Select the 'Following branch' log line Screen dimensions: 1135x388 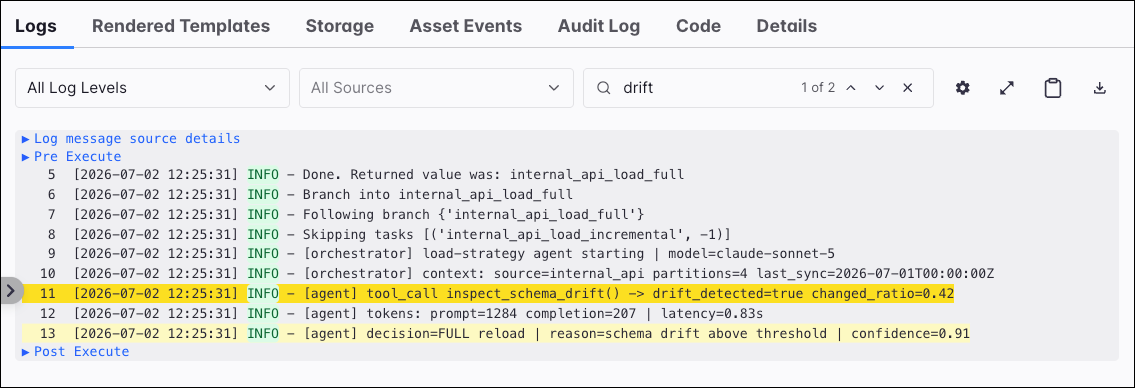[x=473, y=214]
